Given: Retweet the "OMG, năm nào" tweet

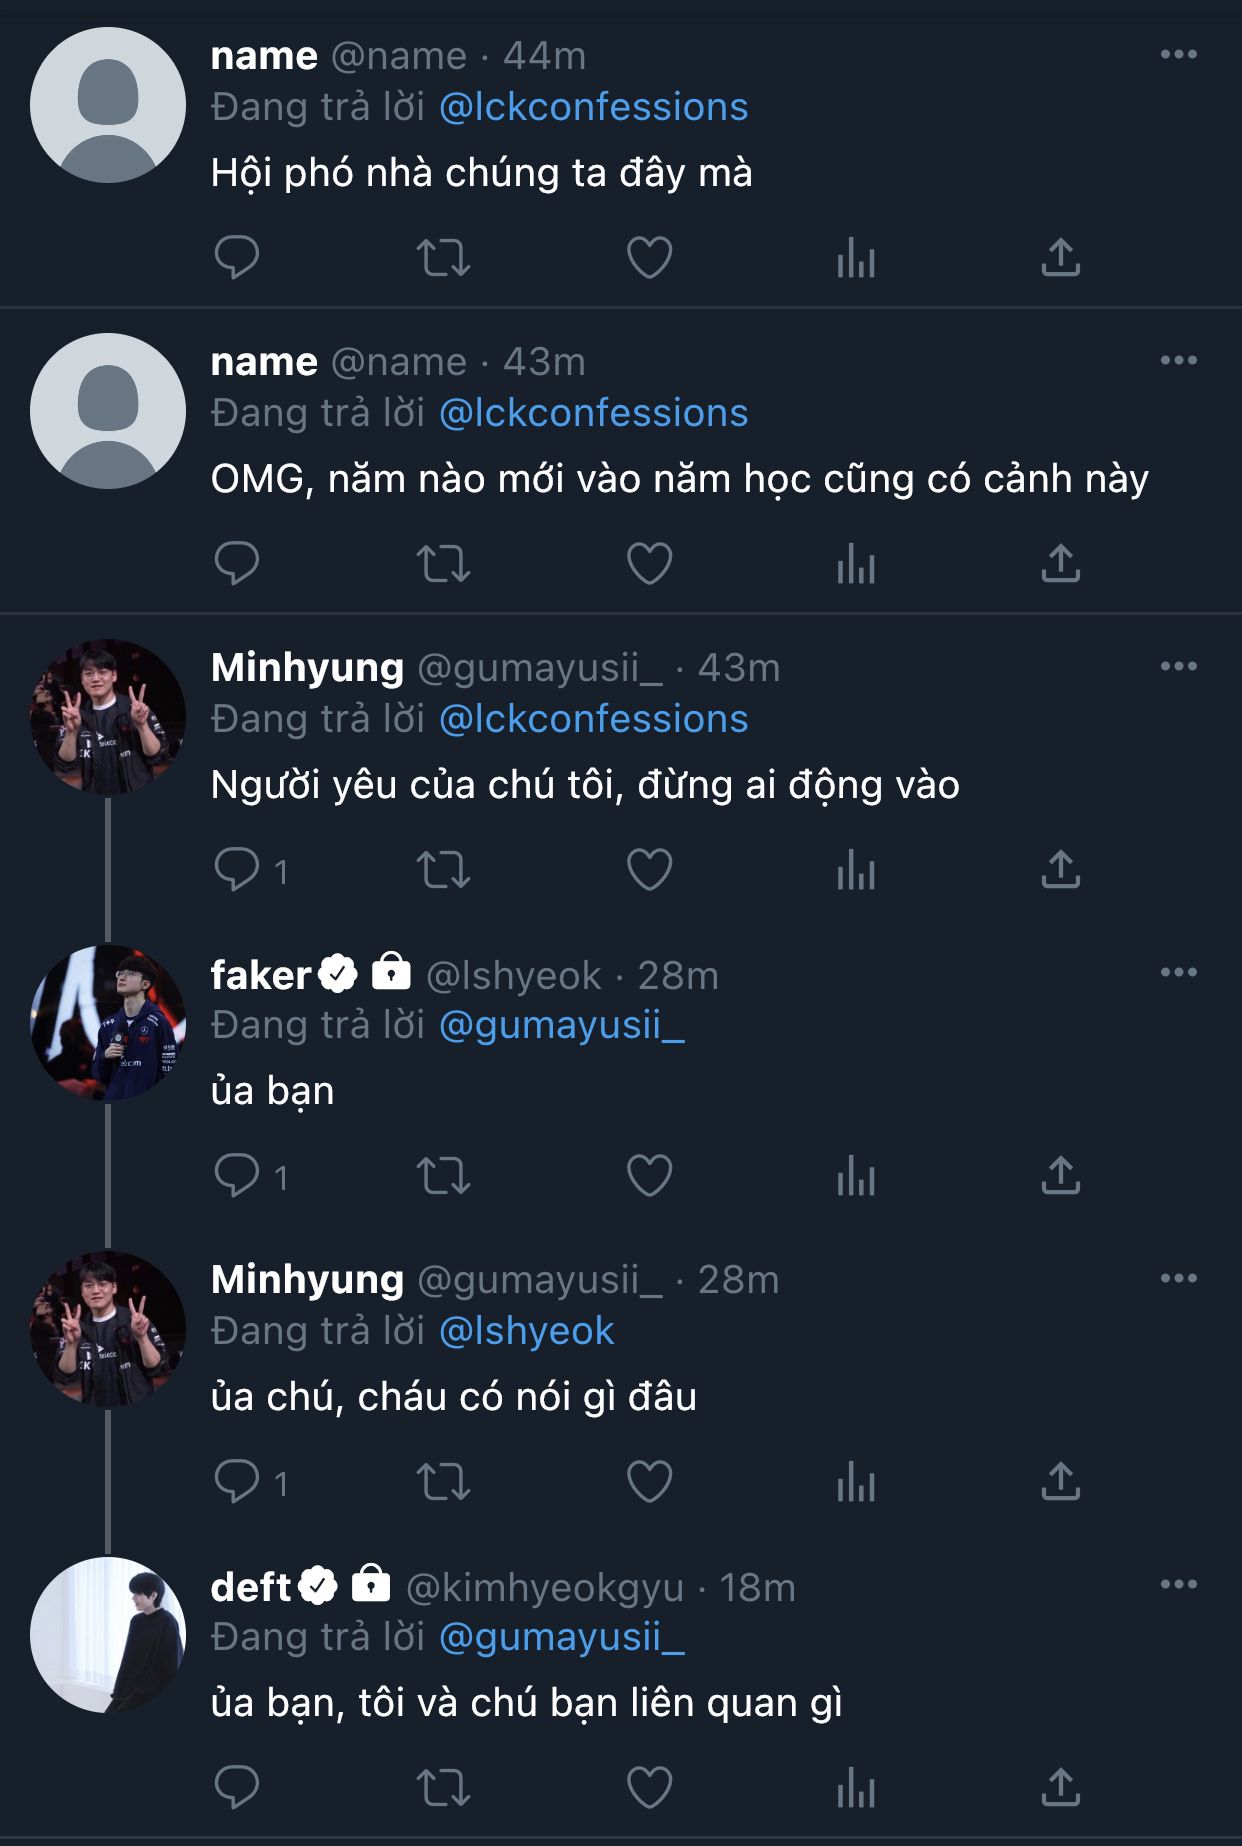Looking at the screenshot, I should tap(443, 564).
